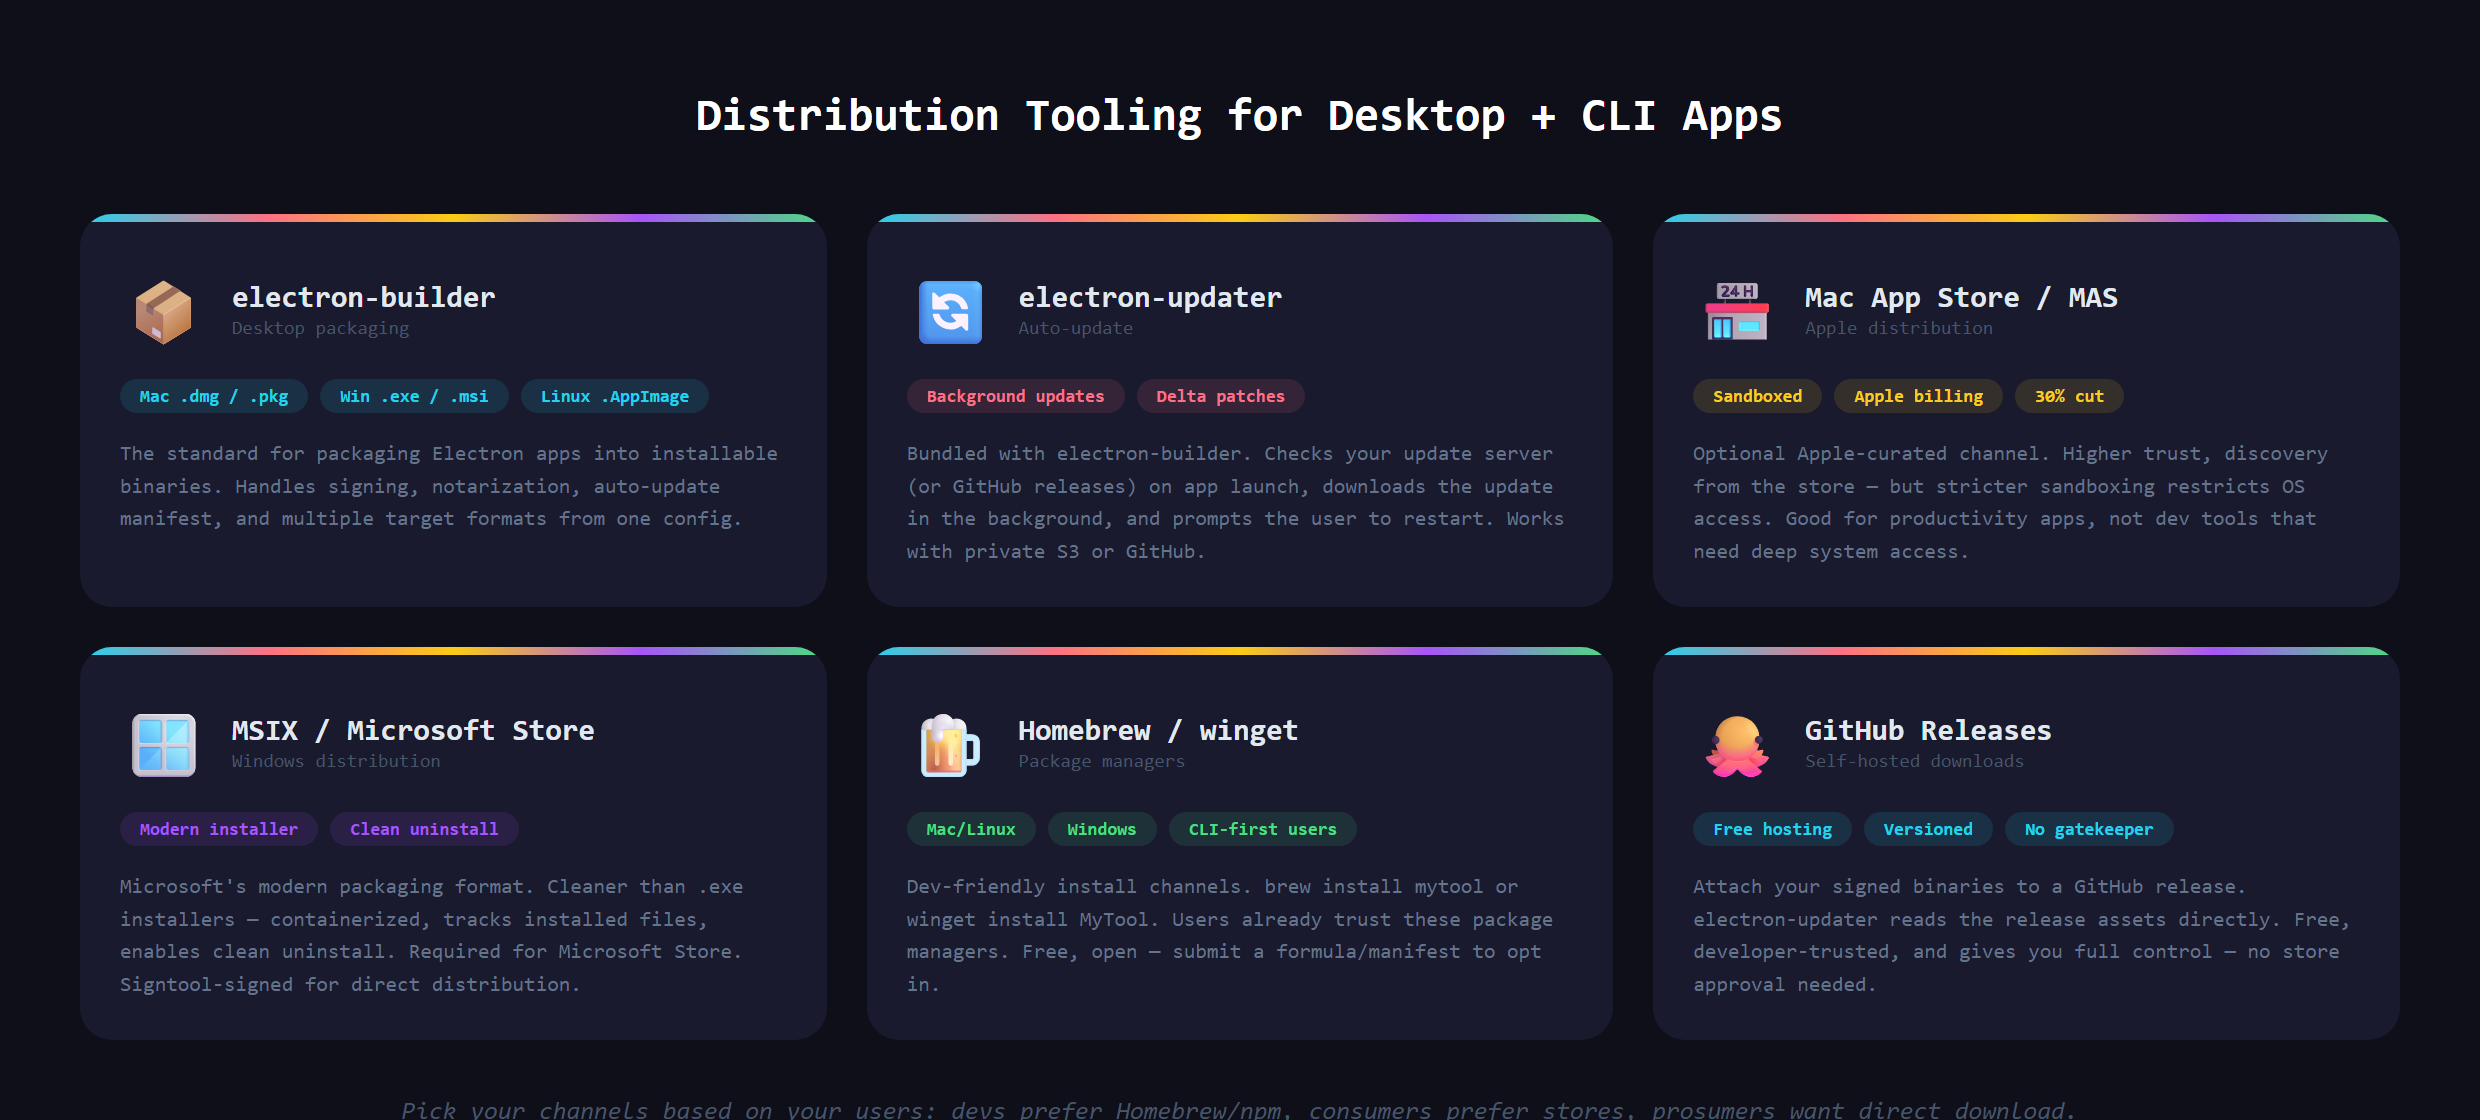Click the Mac App Store description paragraph
Image resolution: width=2480 pixels, height=1120 pixels.
2010,502
